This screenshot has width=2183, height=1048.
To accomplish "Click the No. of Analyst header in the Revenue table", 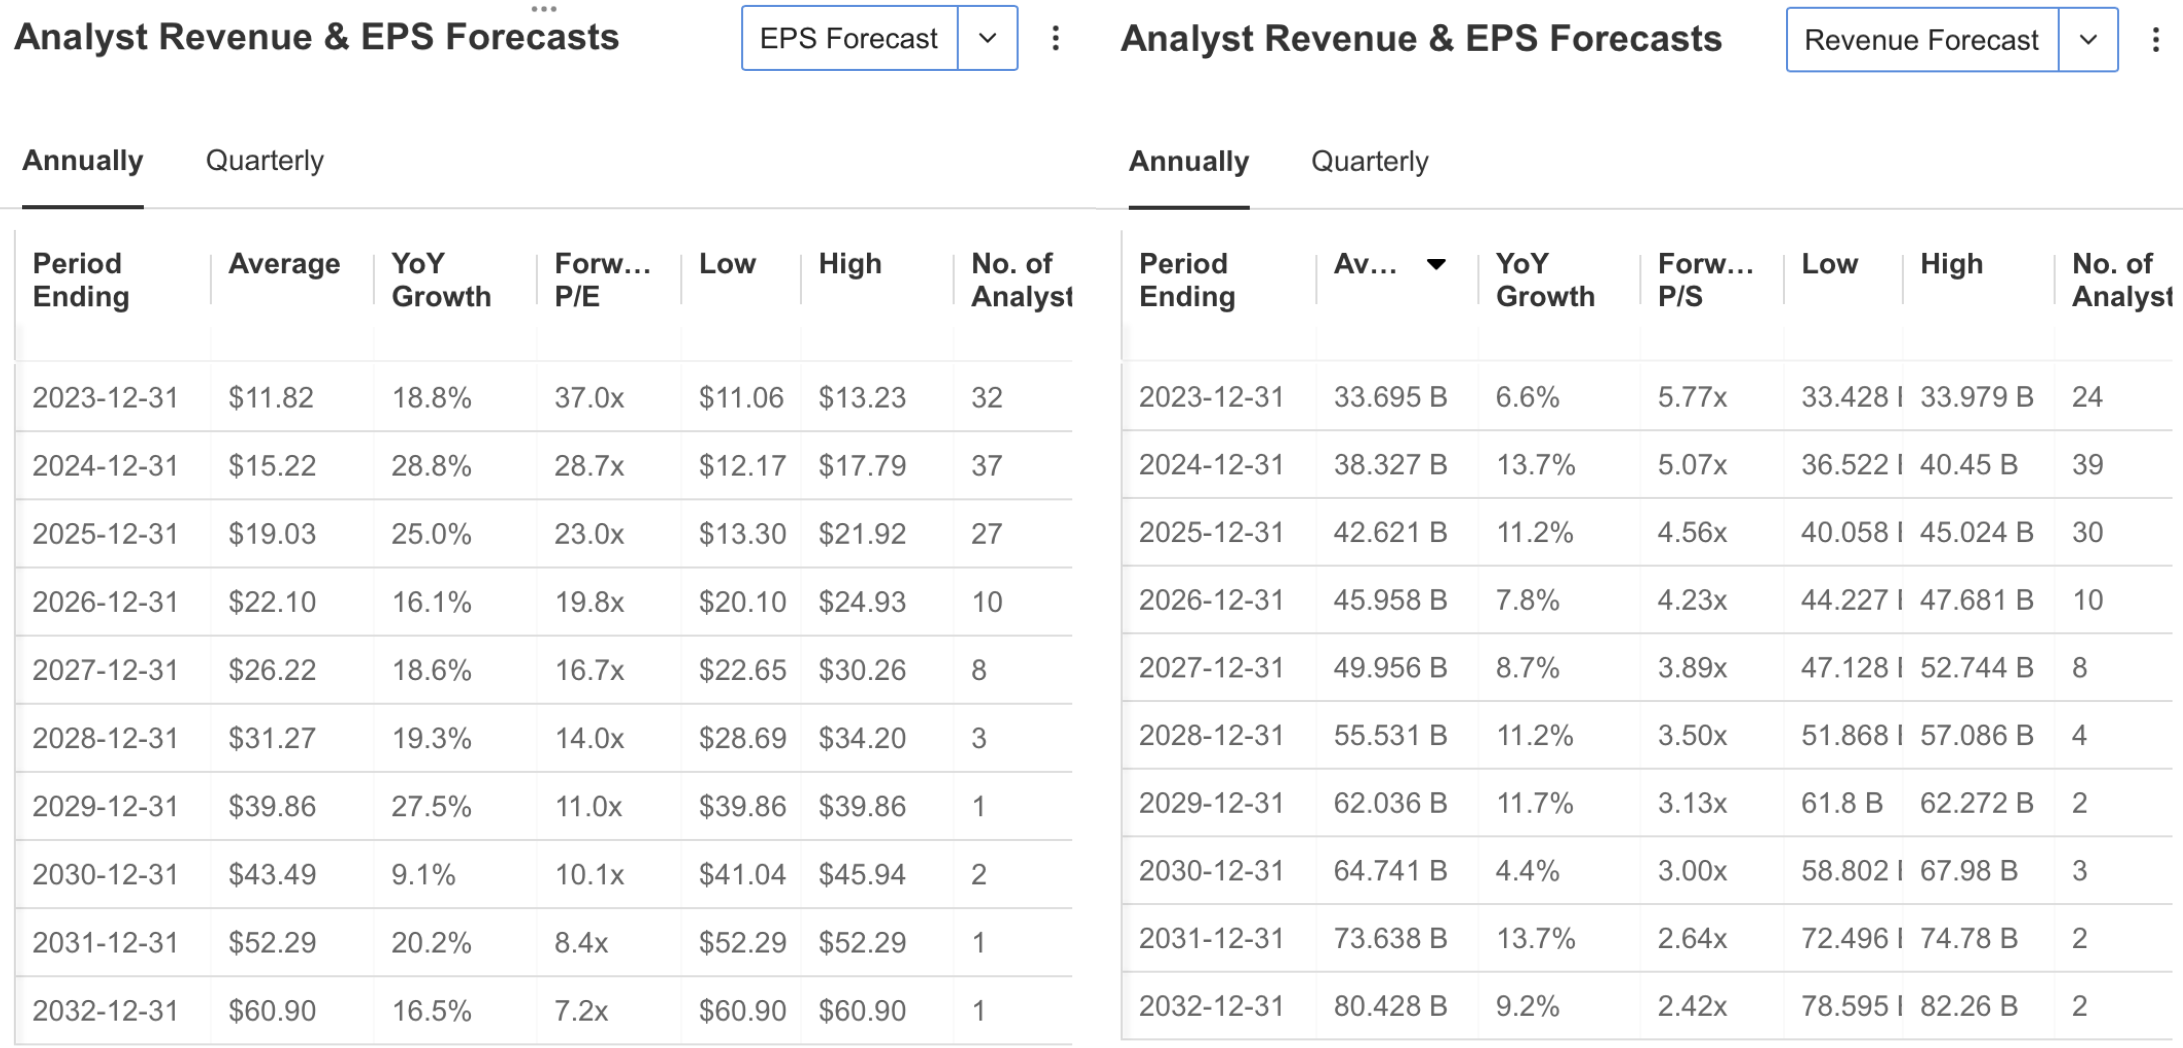I will coord(2122,280).
